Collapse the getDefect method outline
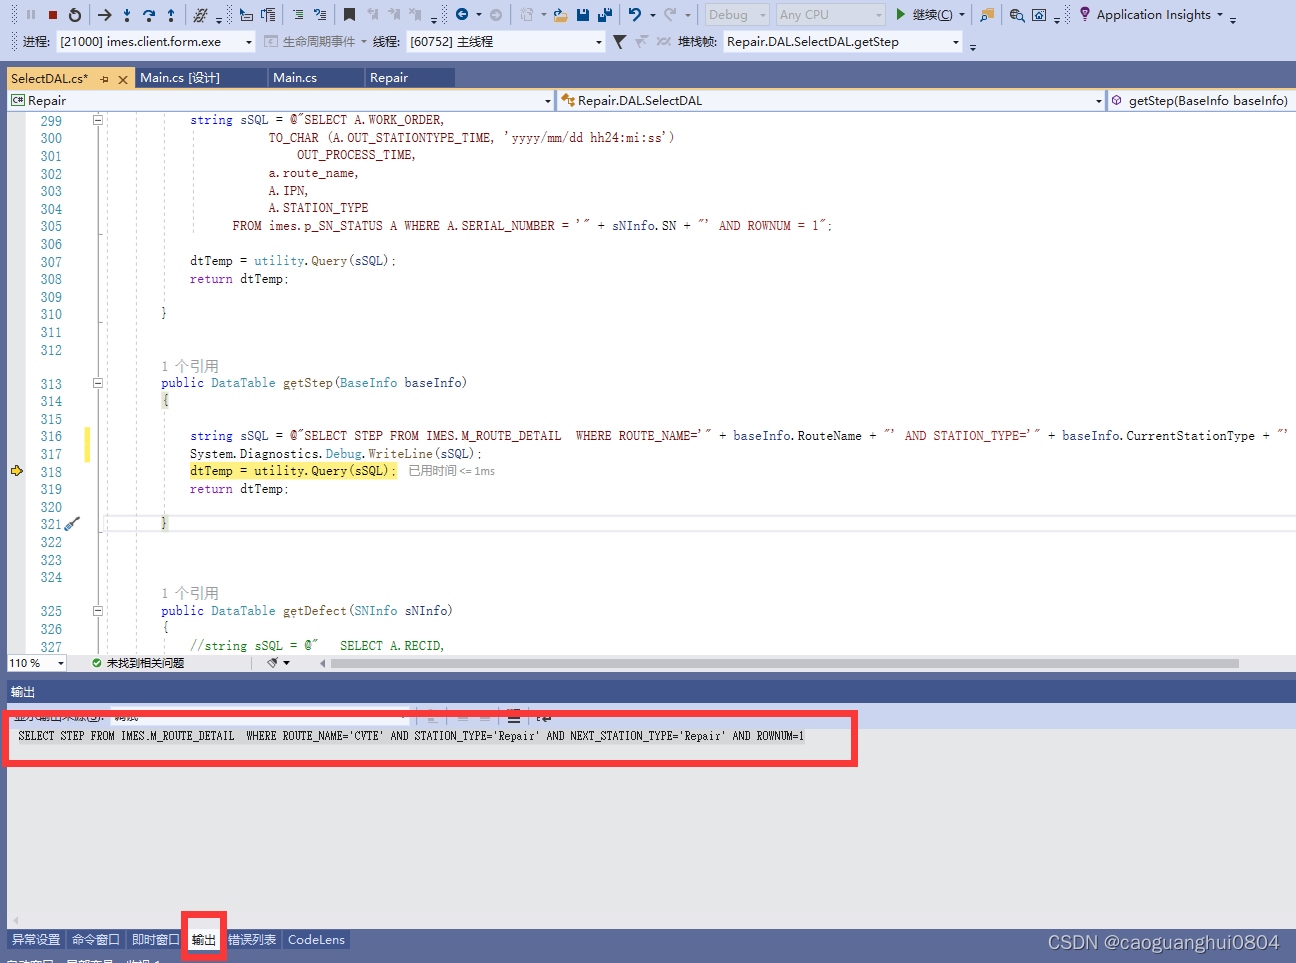The height and width of the screenshot is (963, 1296). (x=98, y=611)
